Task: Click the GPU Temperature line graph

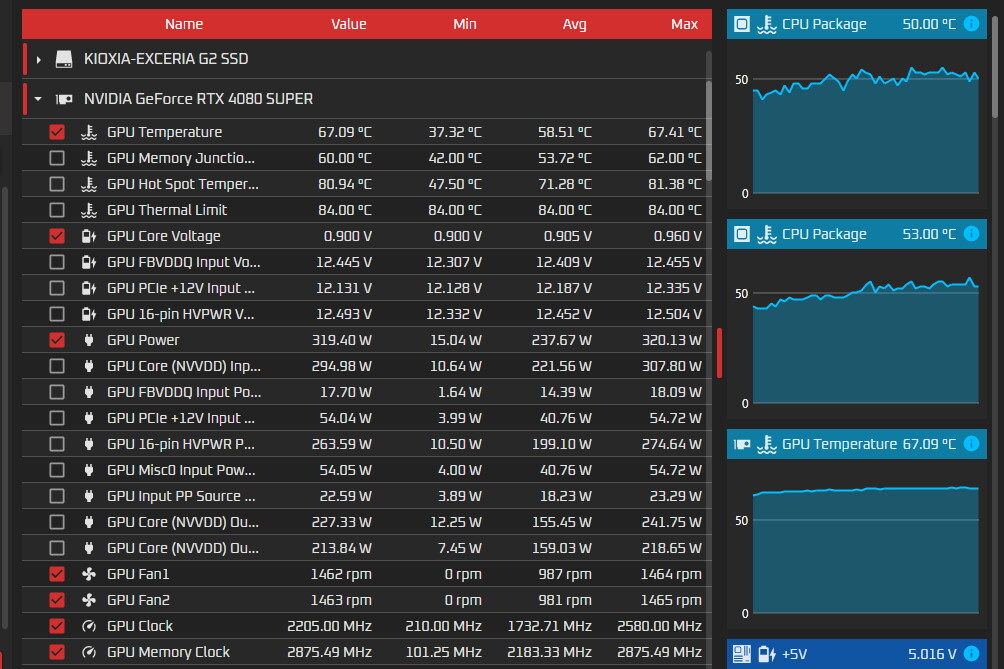Action: pos(866,549)
